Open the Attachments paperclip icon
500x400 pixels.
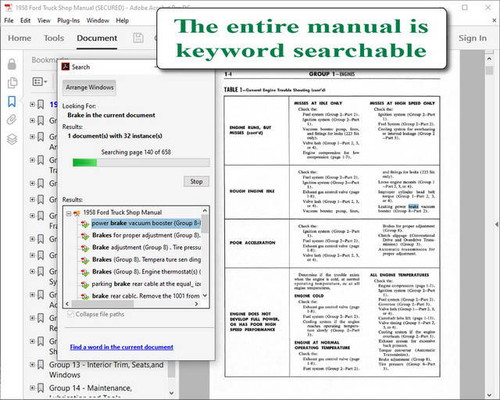(12, 119)
